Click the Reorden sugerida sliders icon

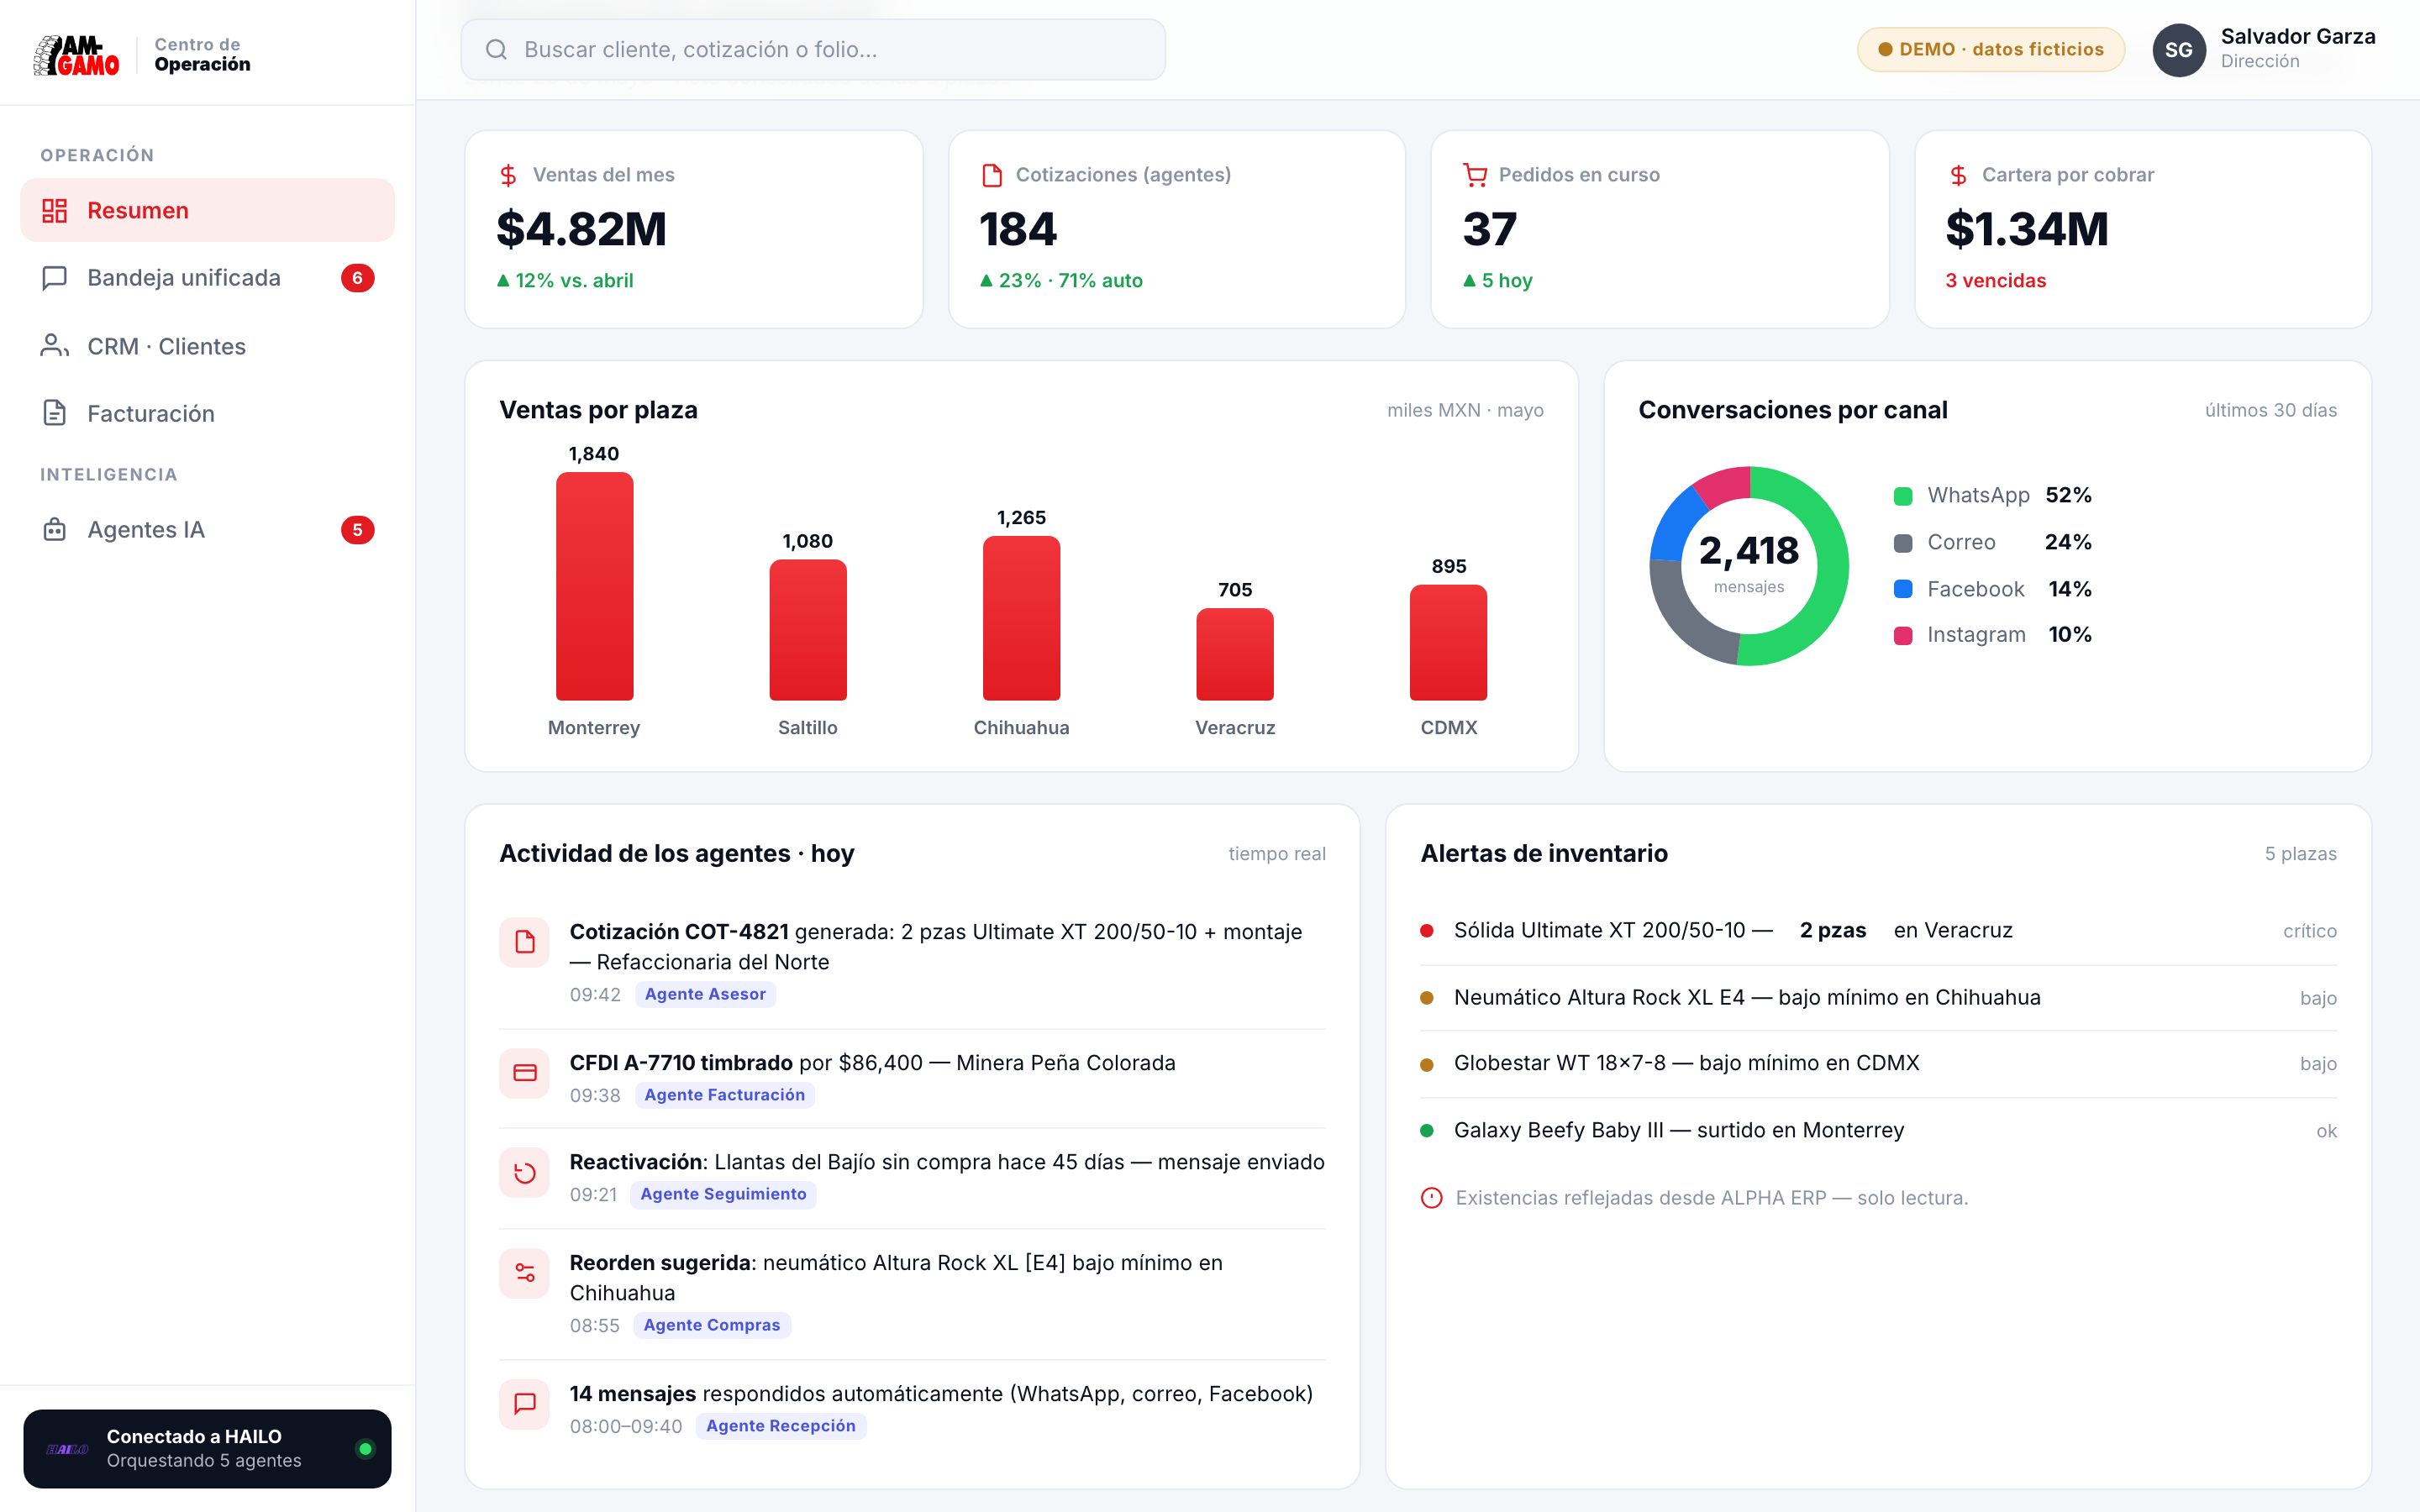(524, 1273)
